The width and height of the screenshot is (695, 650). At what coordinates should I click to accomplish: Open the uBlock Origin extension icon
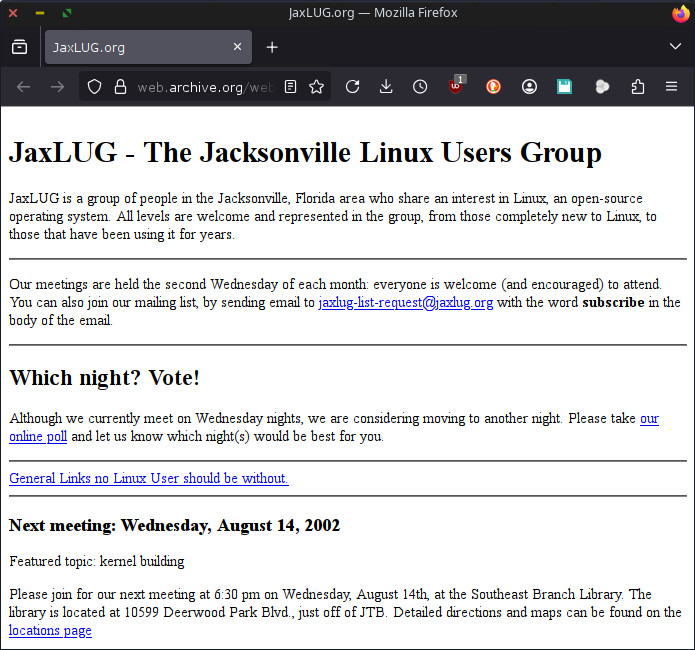tap(457, 85)
